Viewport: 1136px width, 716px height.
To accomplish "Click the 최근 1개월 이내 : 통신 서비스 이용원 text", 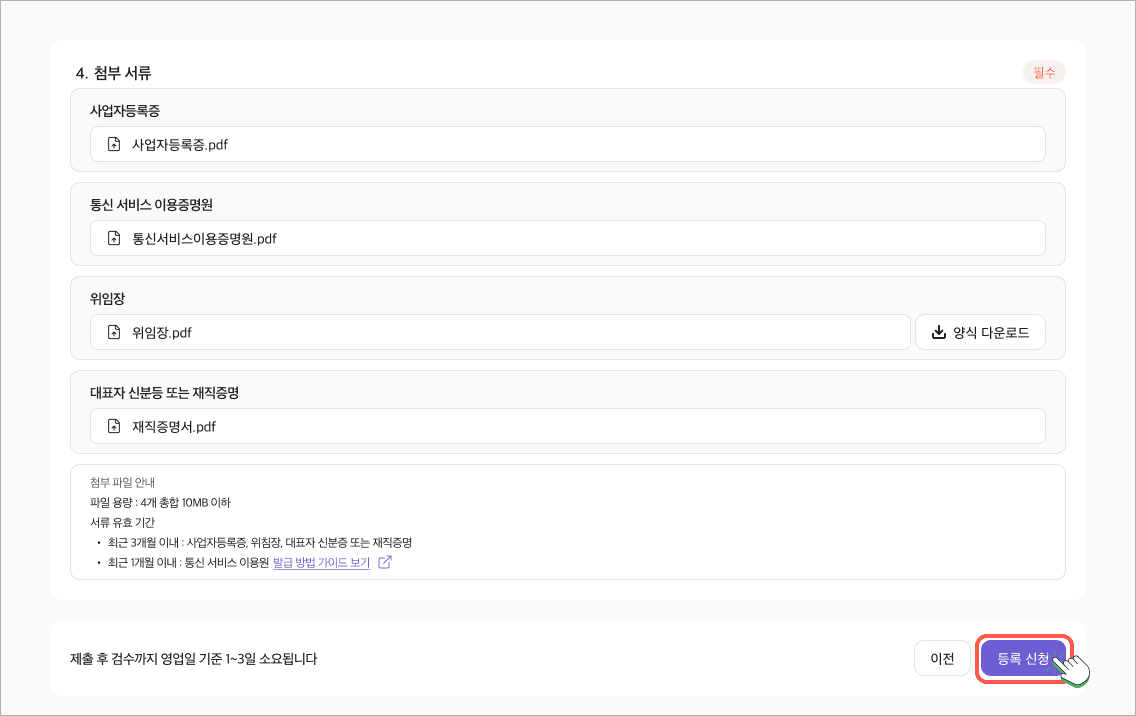I will coord(188,562).
